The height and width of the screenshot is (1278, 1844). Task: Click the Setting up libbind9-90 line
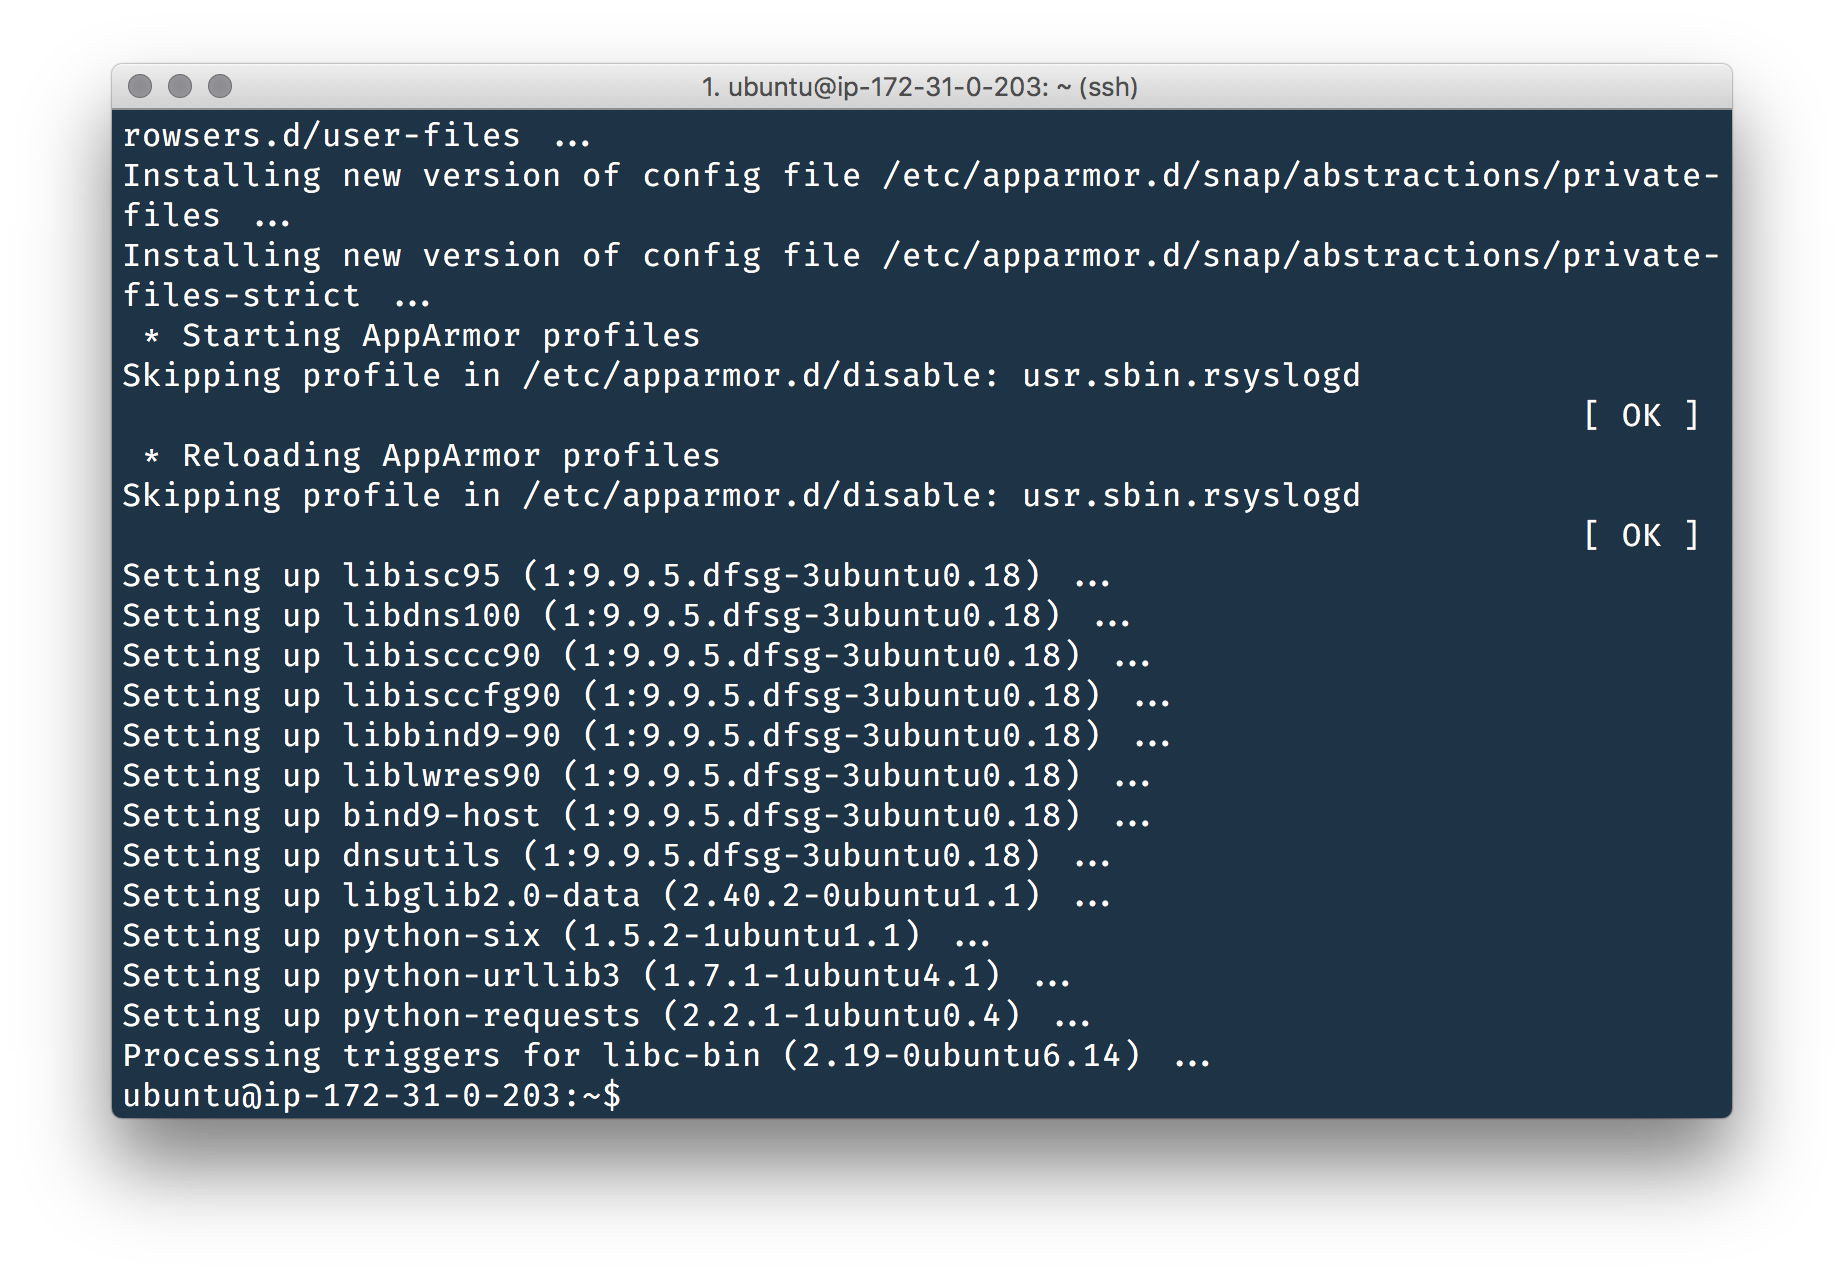tap(646, 735)
